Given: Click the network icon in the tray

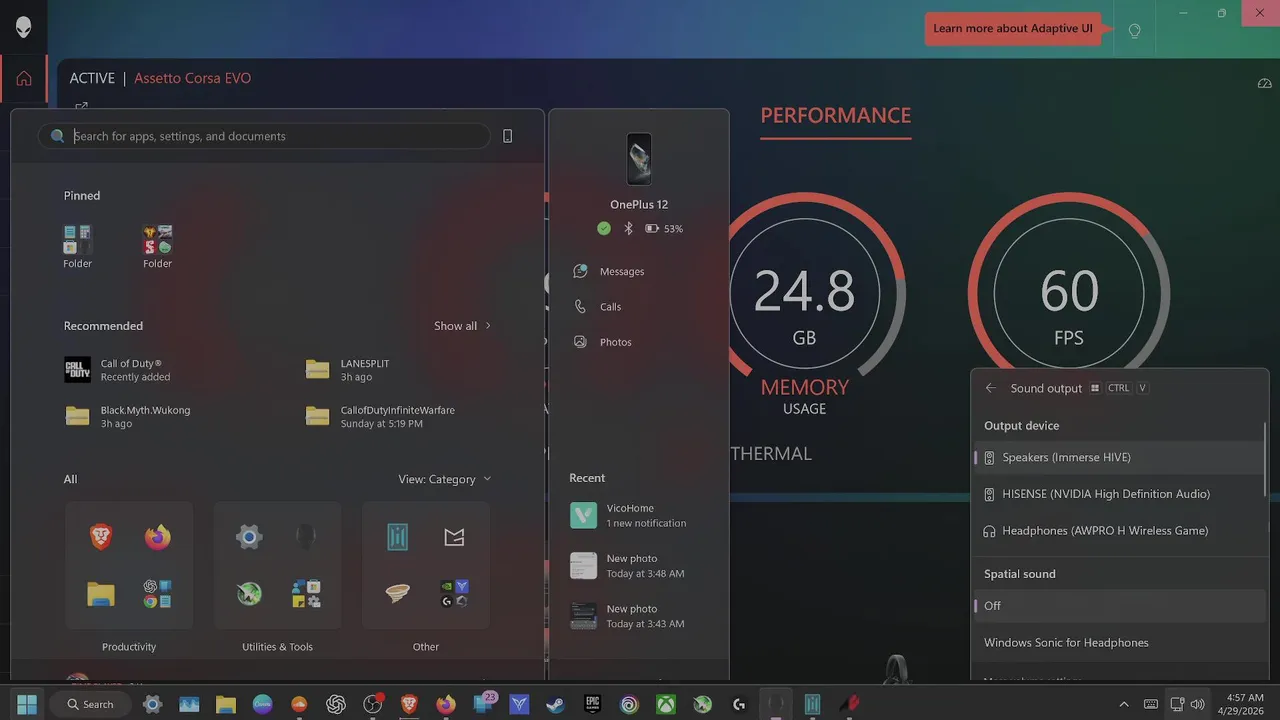Looking at the screenshot, I should pos(1177,704).
